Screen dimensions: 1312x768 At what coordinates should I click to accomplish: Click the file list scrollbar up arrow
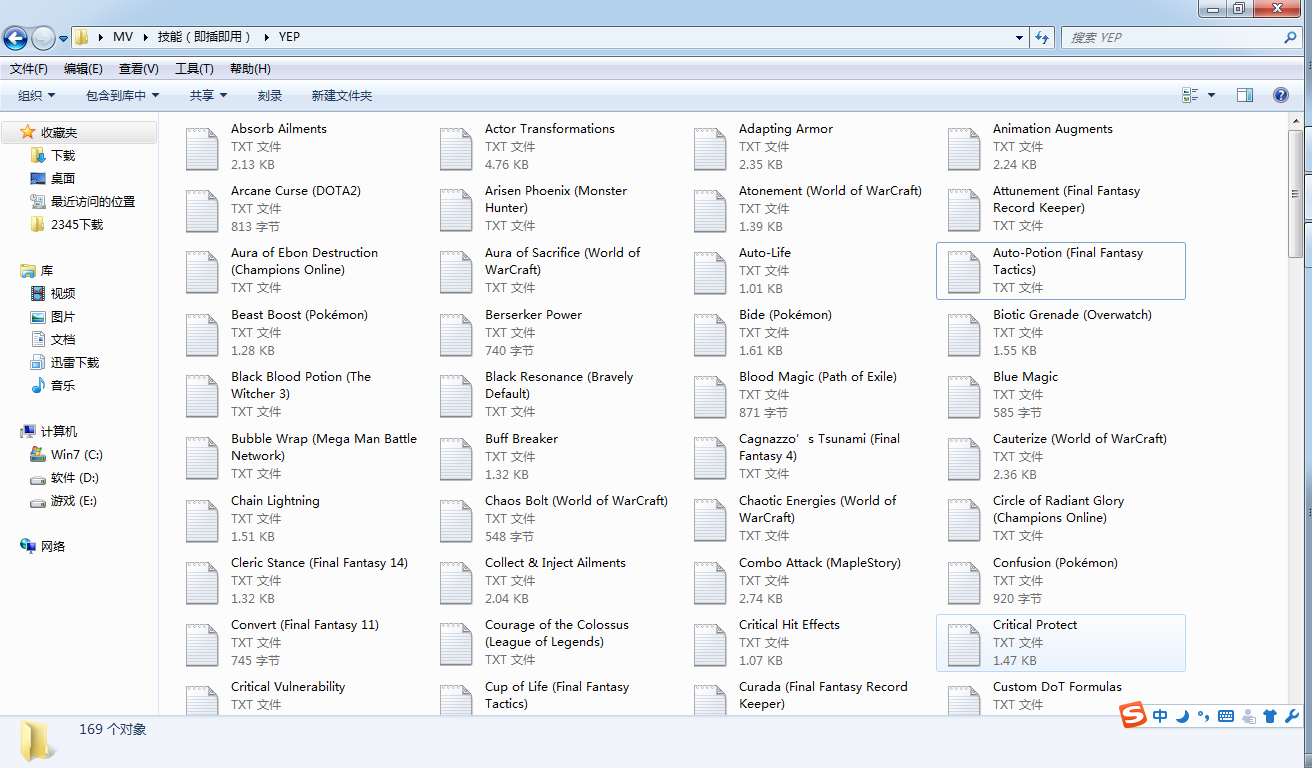coord(1296,120)
